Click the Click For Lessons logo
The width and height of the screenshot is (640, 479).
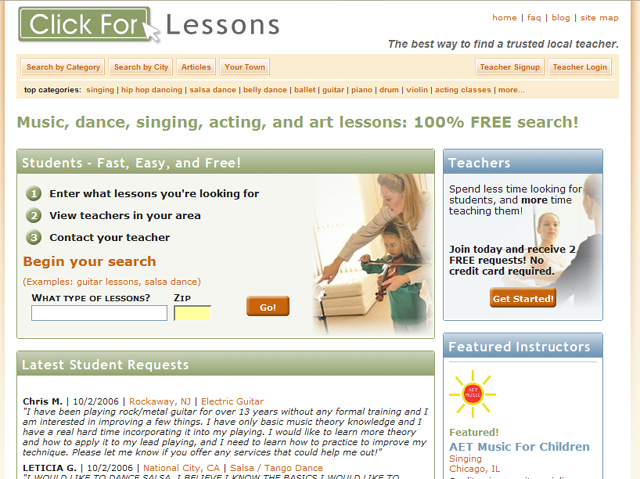[149, 25]
